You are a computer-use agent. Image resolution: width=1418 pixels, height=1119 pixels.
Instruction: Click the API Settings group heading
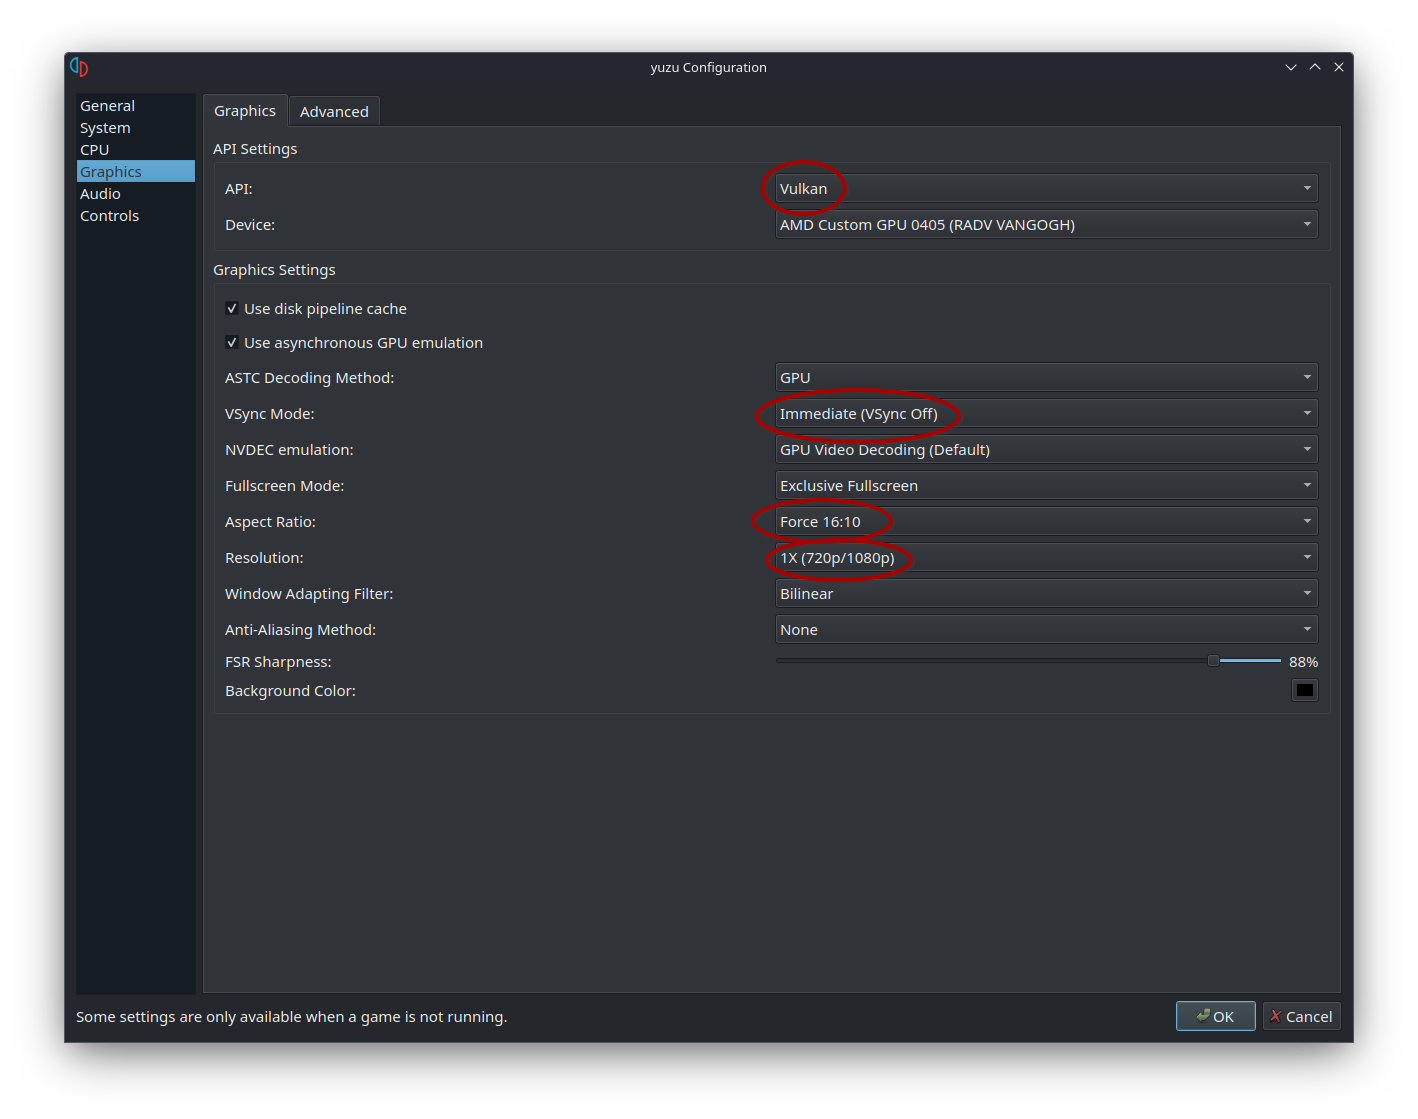pos(255,149)
